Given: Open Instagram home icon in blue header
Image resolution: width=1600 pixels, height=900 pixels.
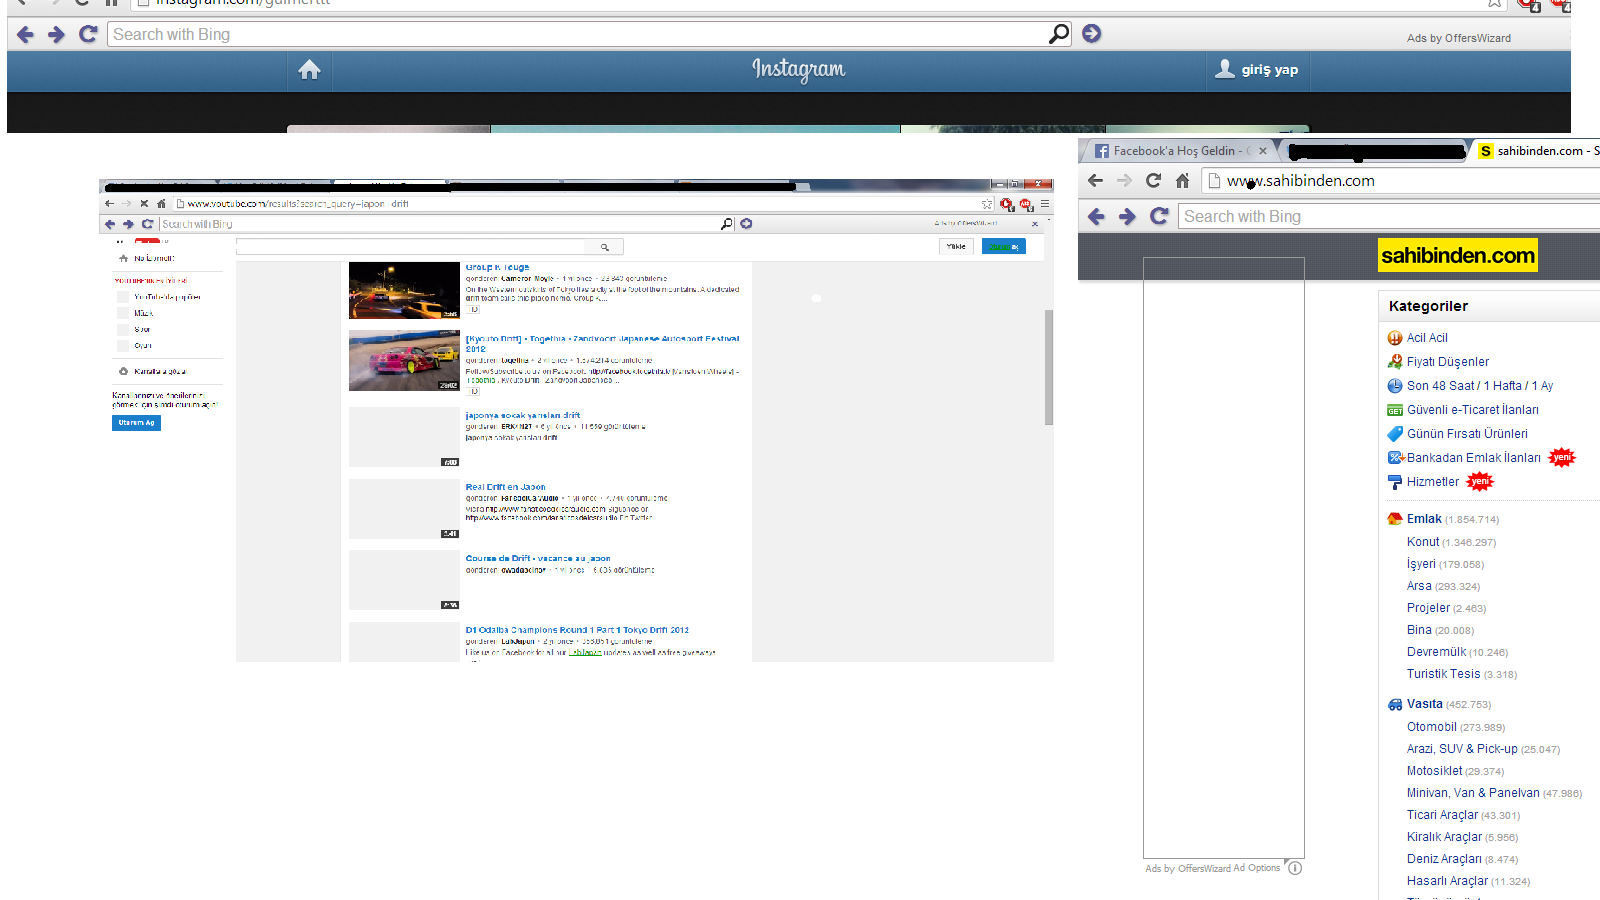Looking at the screenshot, I should point(310,69).
